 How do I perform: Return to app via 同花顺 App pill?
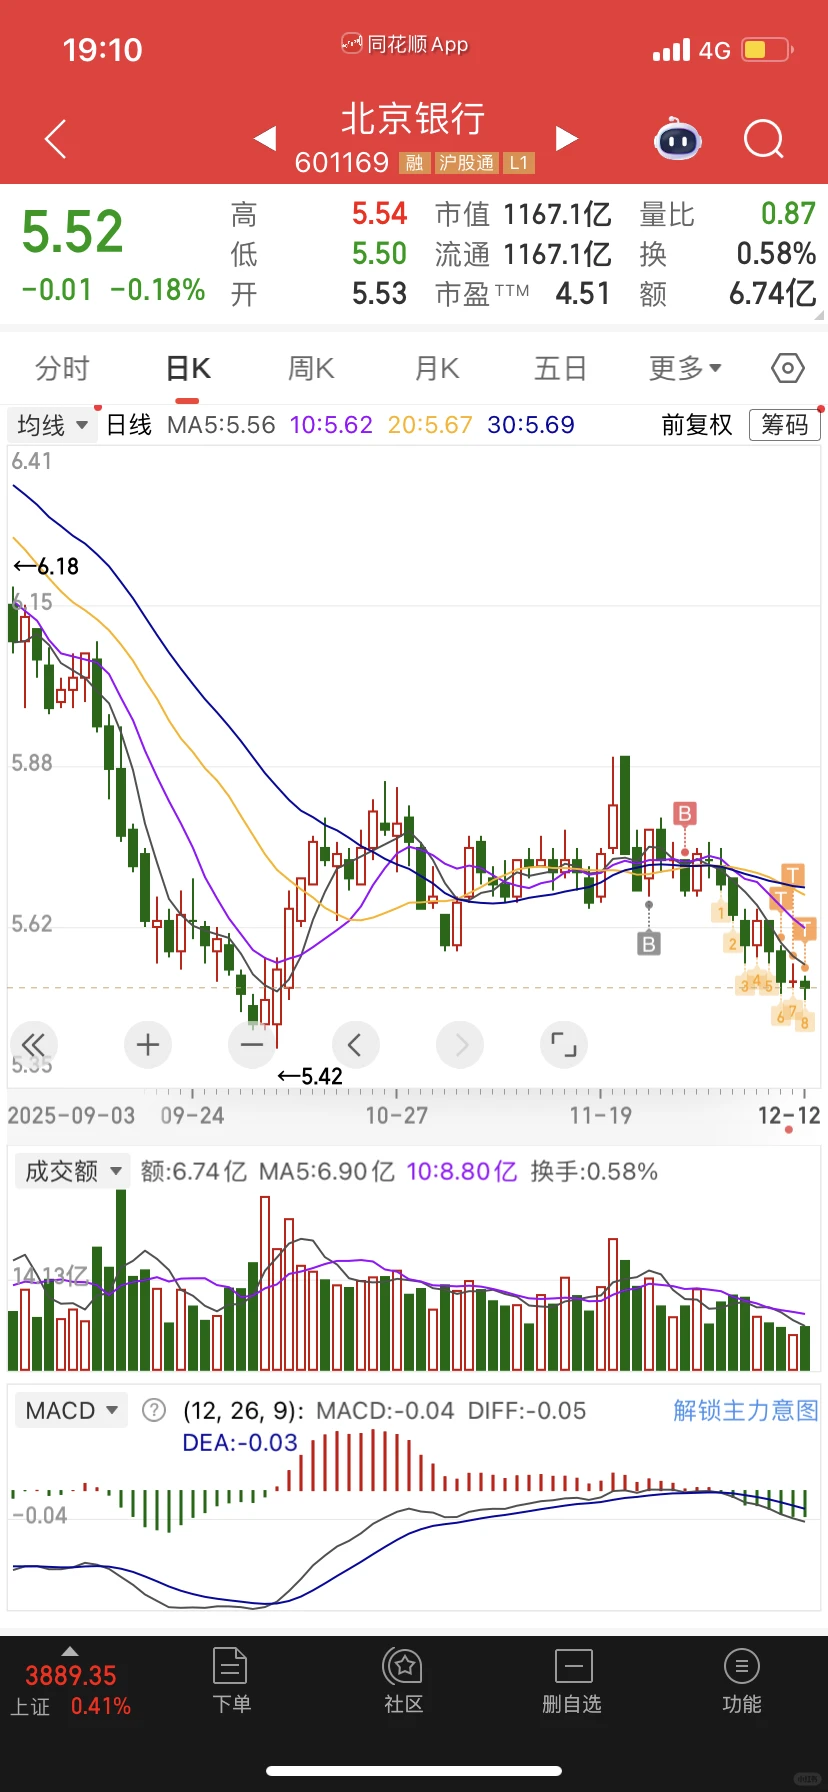tap(405, 44)
